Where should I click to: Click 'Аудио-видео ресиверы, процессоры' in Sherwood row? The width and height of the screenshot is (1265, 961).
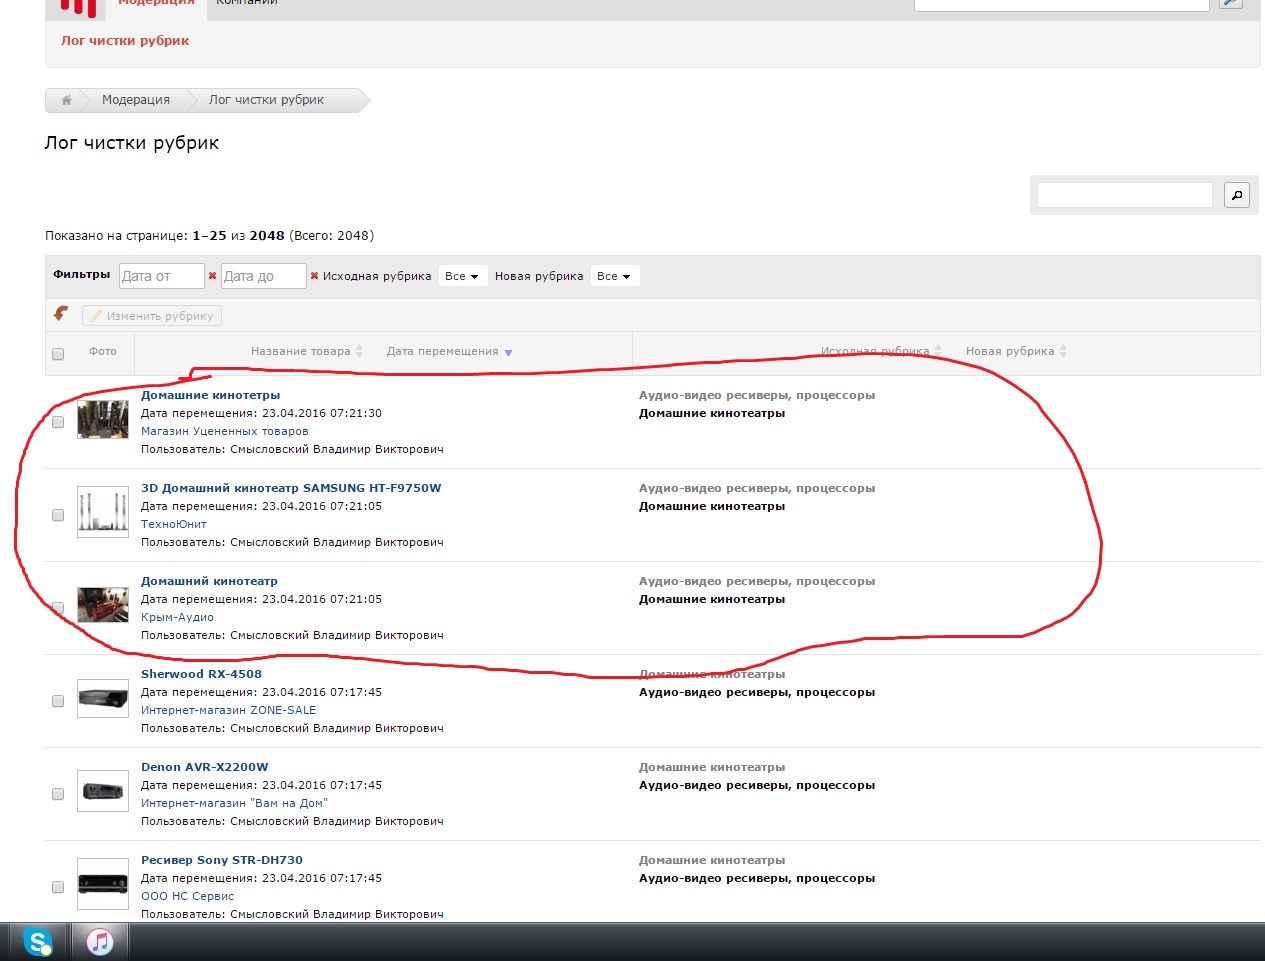[x=757, y=692]
